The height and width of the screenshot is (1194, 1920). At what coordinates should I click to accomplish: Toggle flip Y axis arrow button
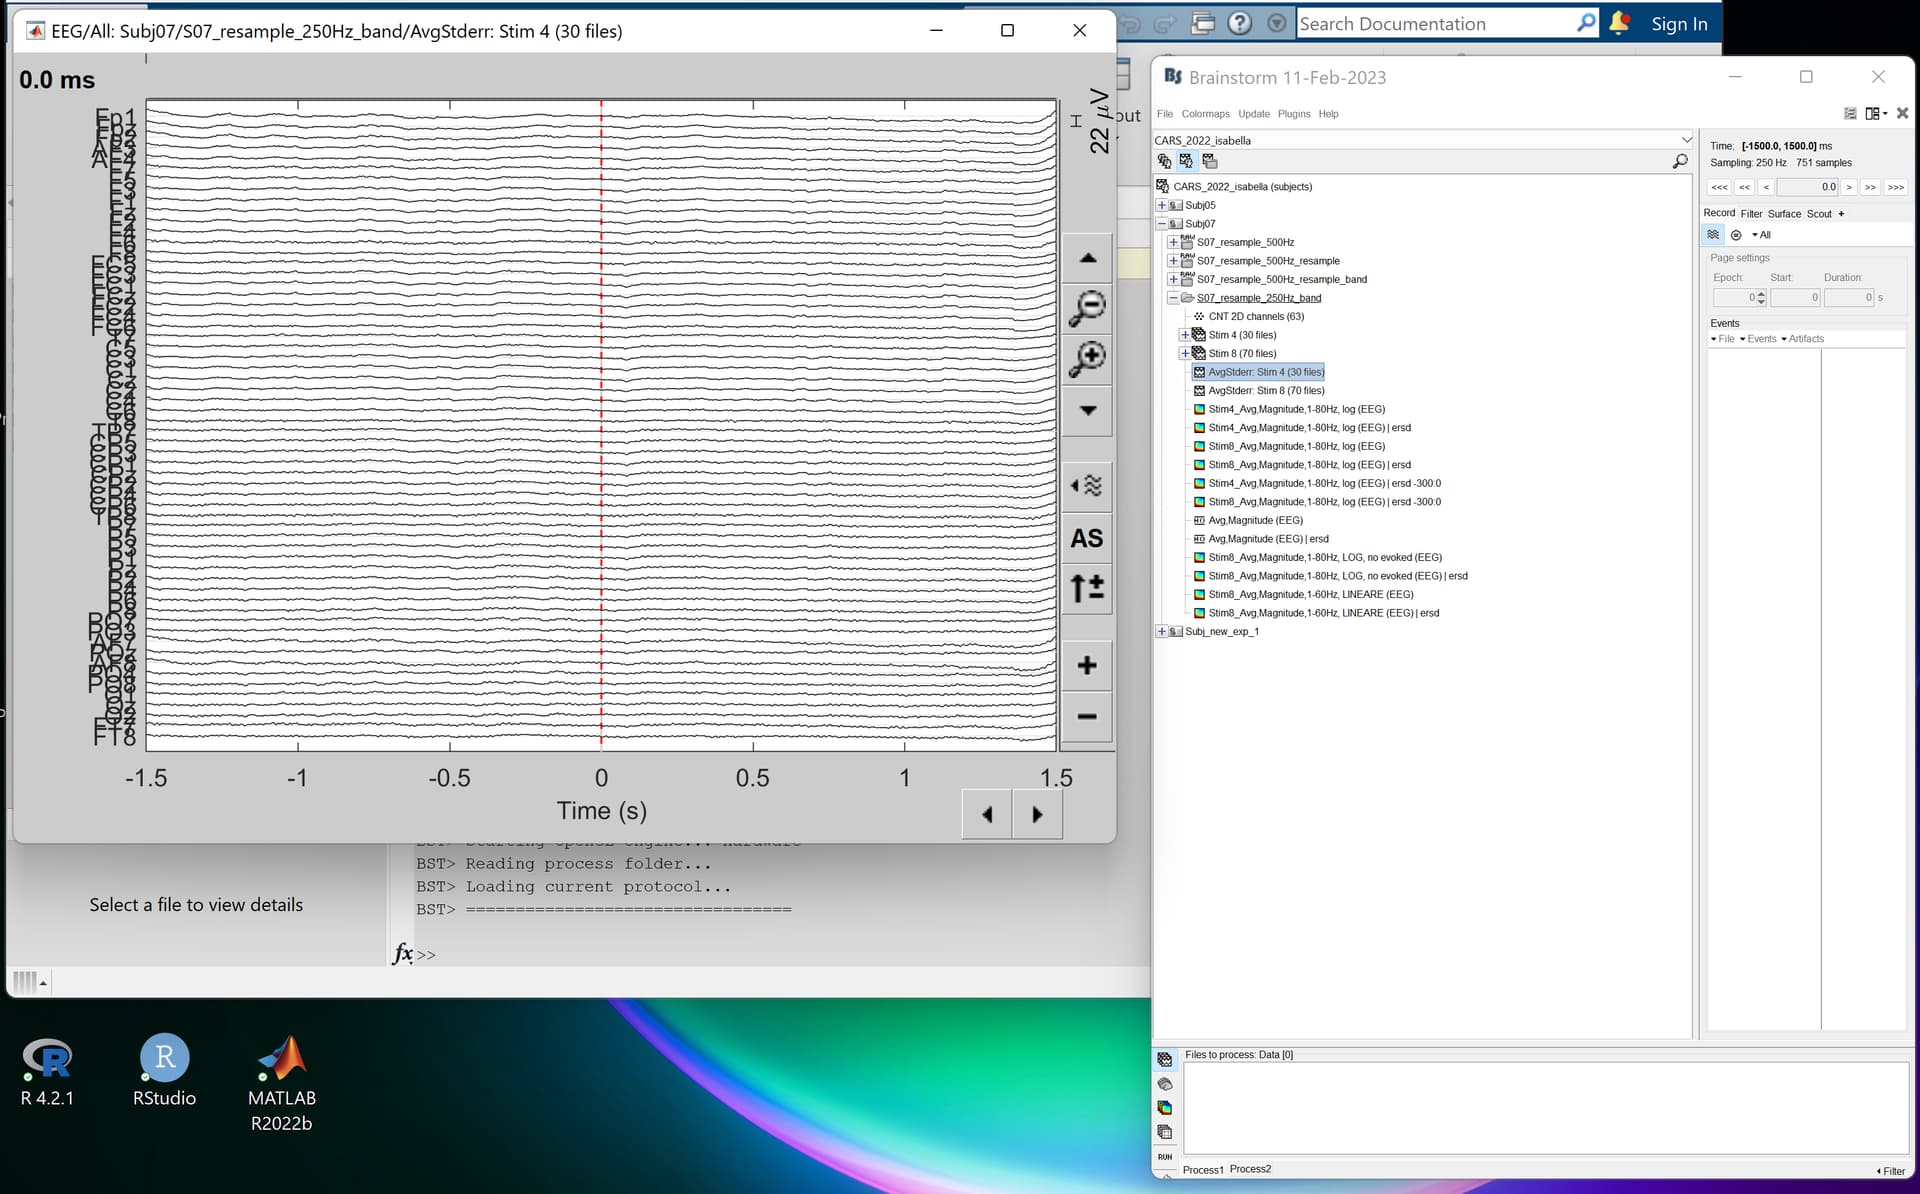click(1087, 588)
